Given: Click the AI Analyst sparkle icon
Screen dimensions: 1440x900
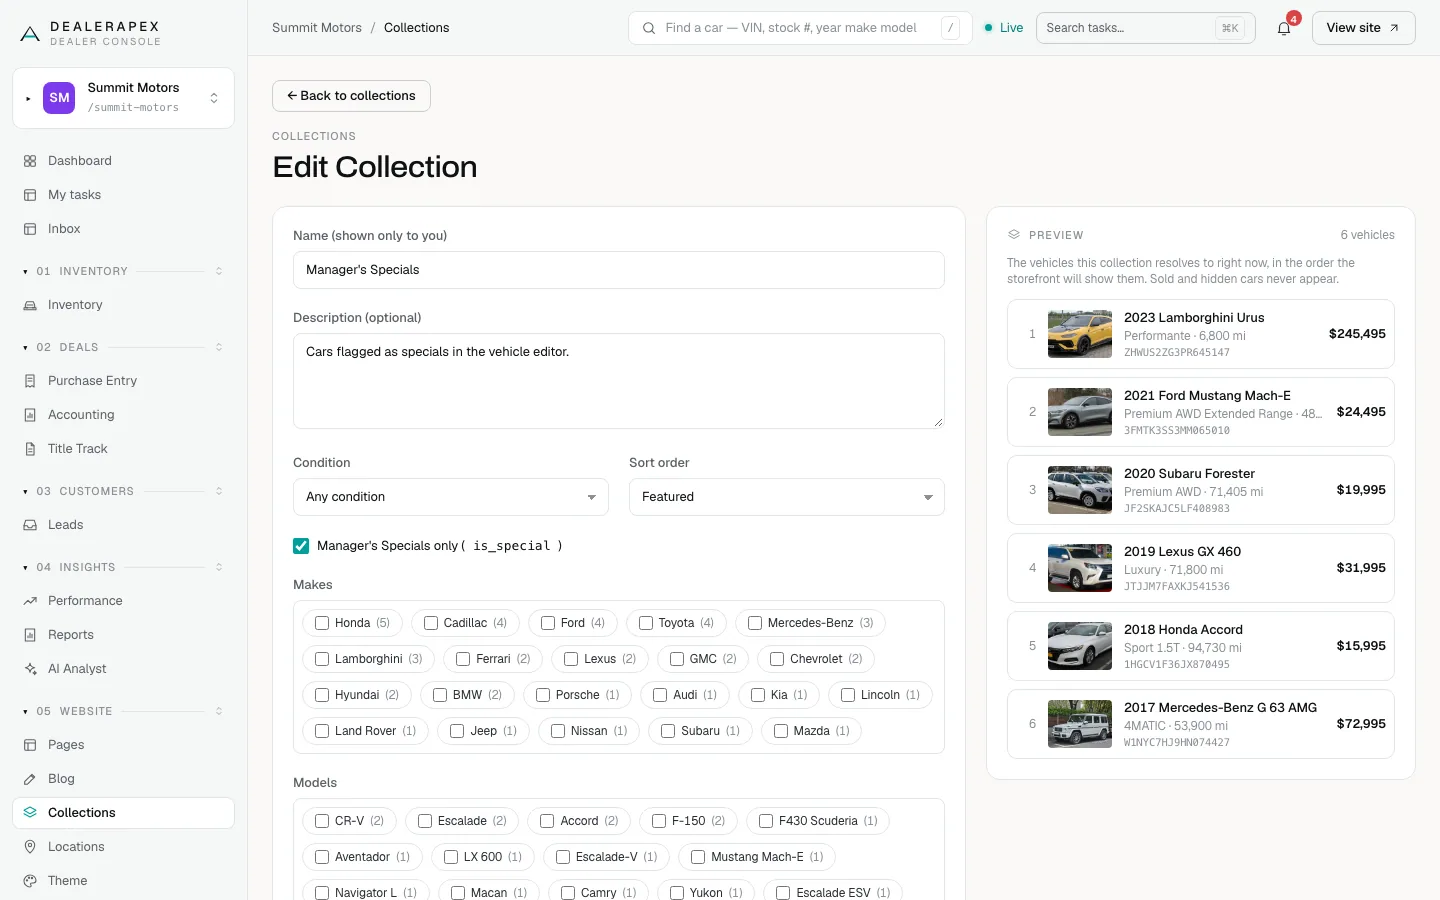Looking at the screenshot, I should pyautogui.click(x=30, y=669).
